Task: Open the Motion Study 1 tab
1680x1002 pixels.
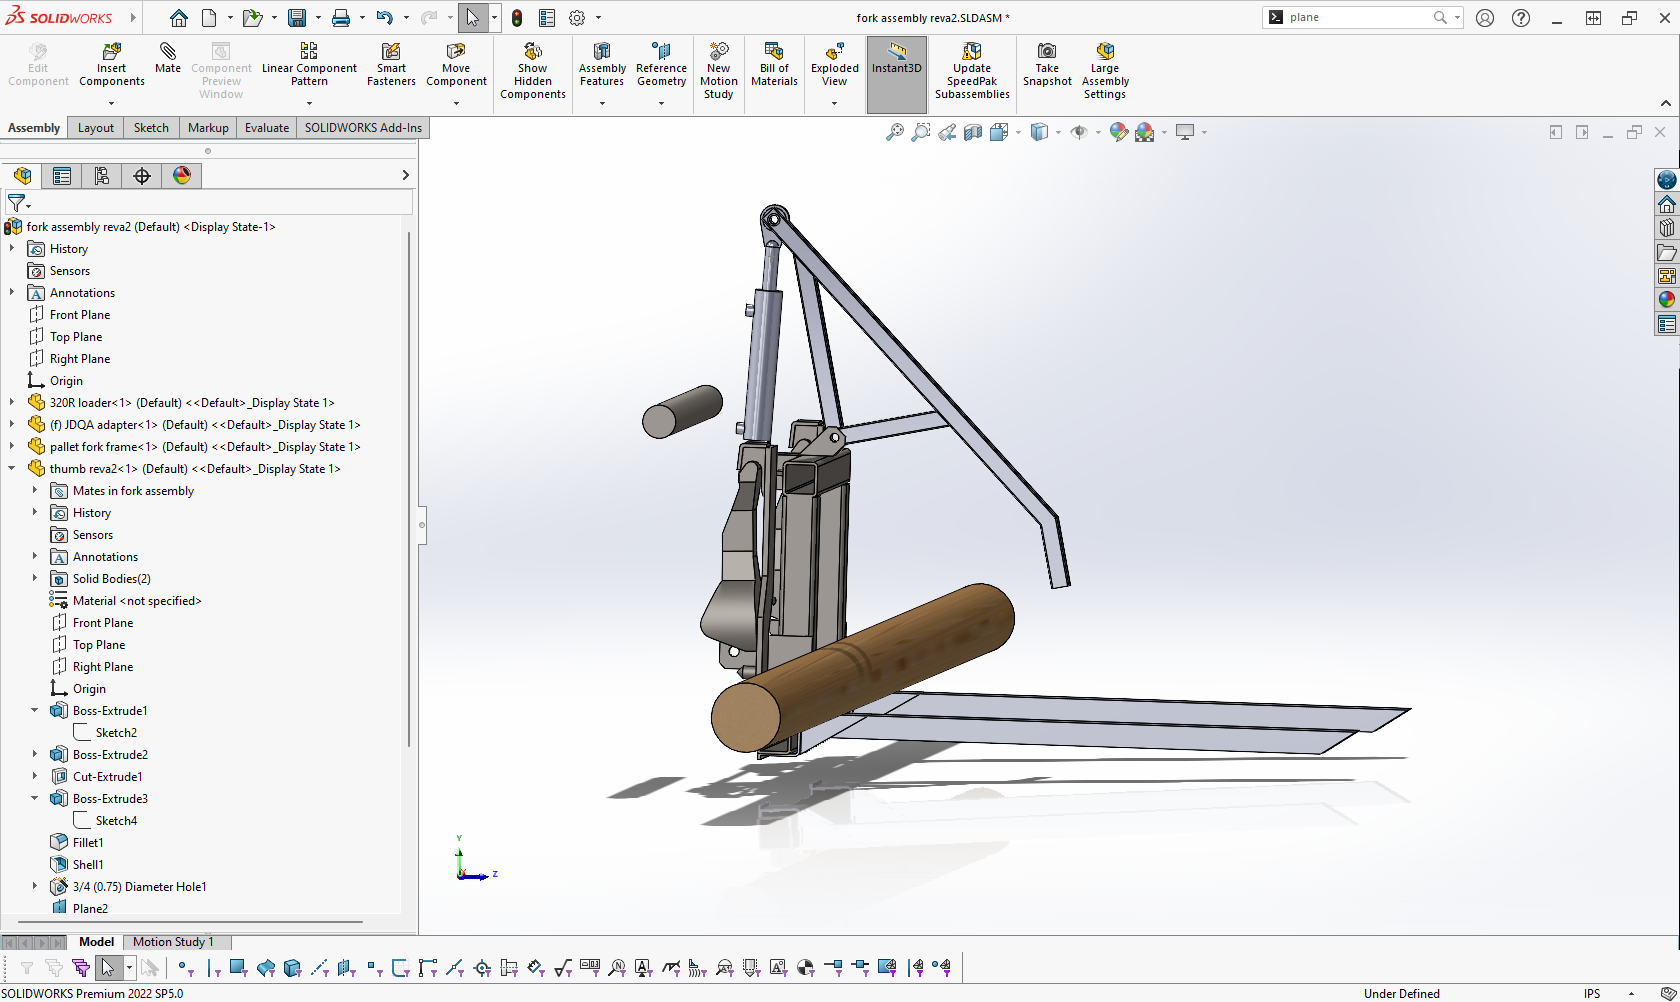Action: [x=173, y=942]
